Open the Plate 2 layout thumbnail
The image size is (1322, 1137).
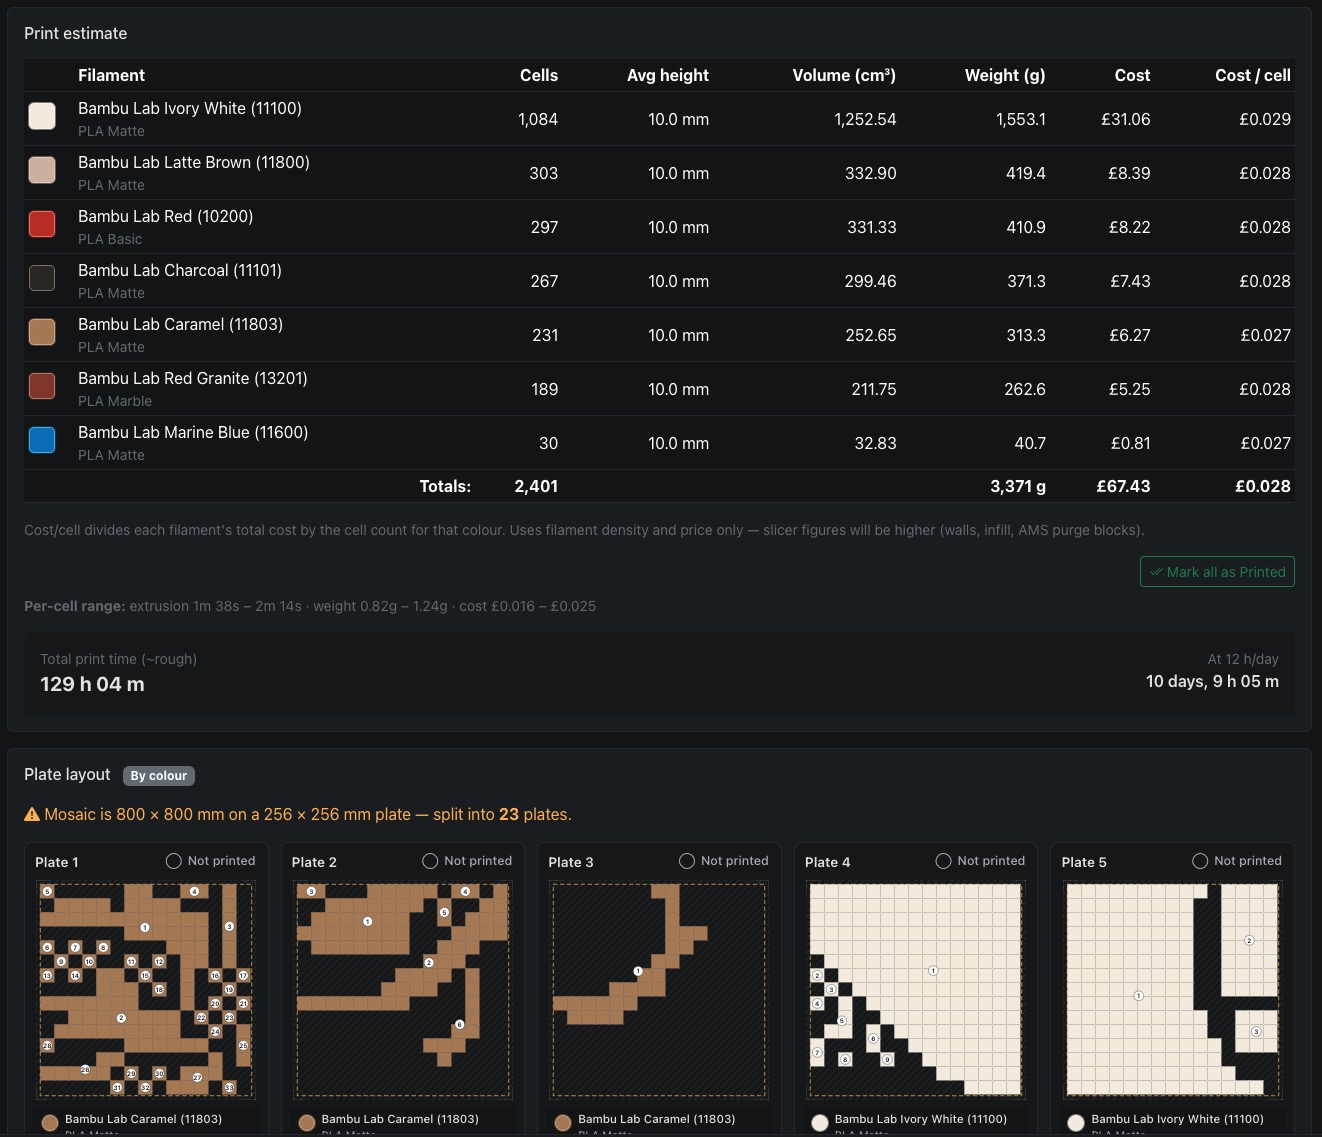(403, 989)
